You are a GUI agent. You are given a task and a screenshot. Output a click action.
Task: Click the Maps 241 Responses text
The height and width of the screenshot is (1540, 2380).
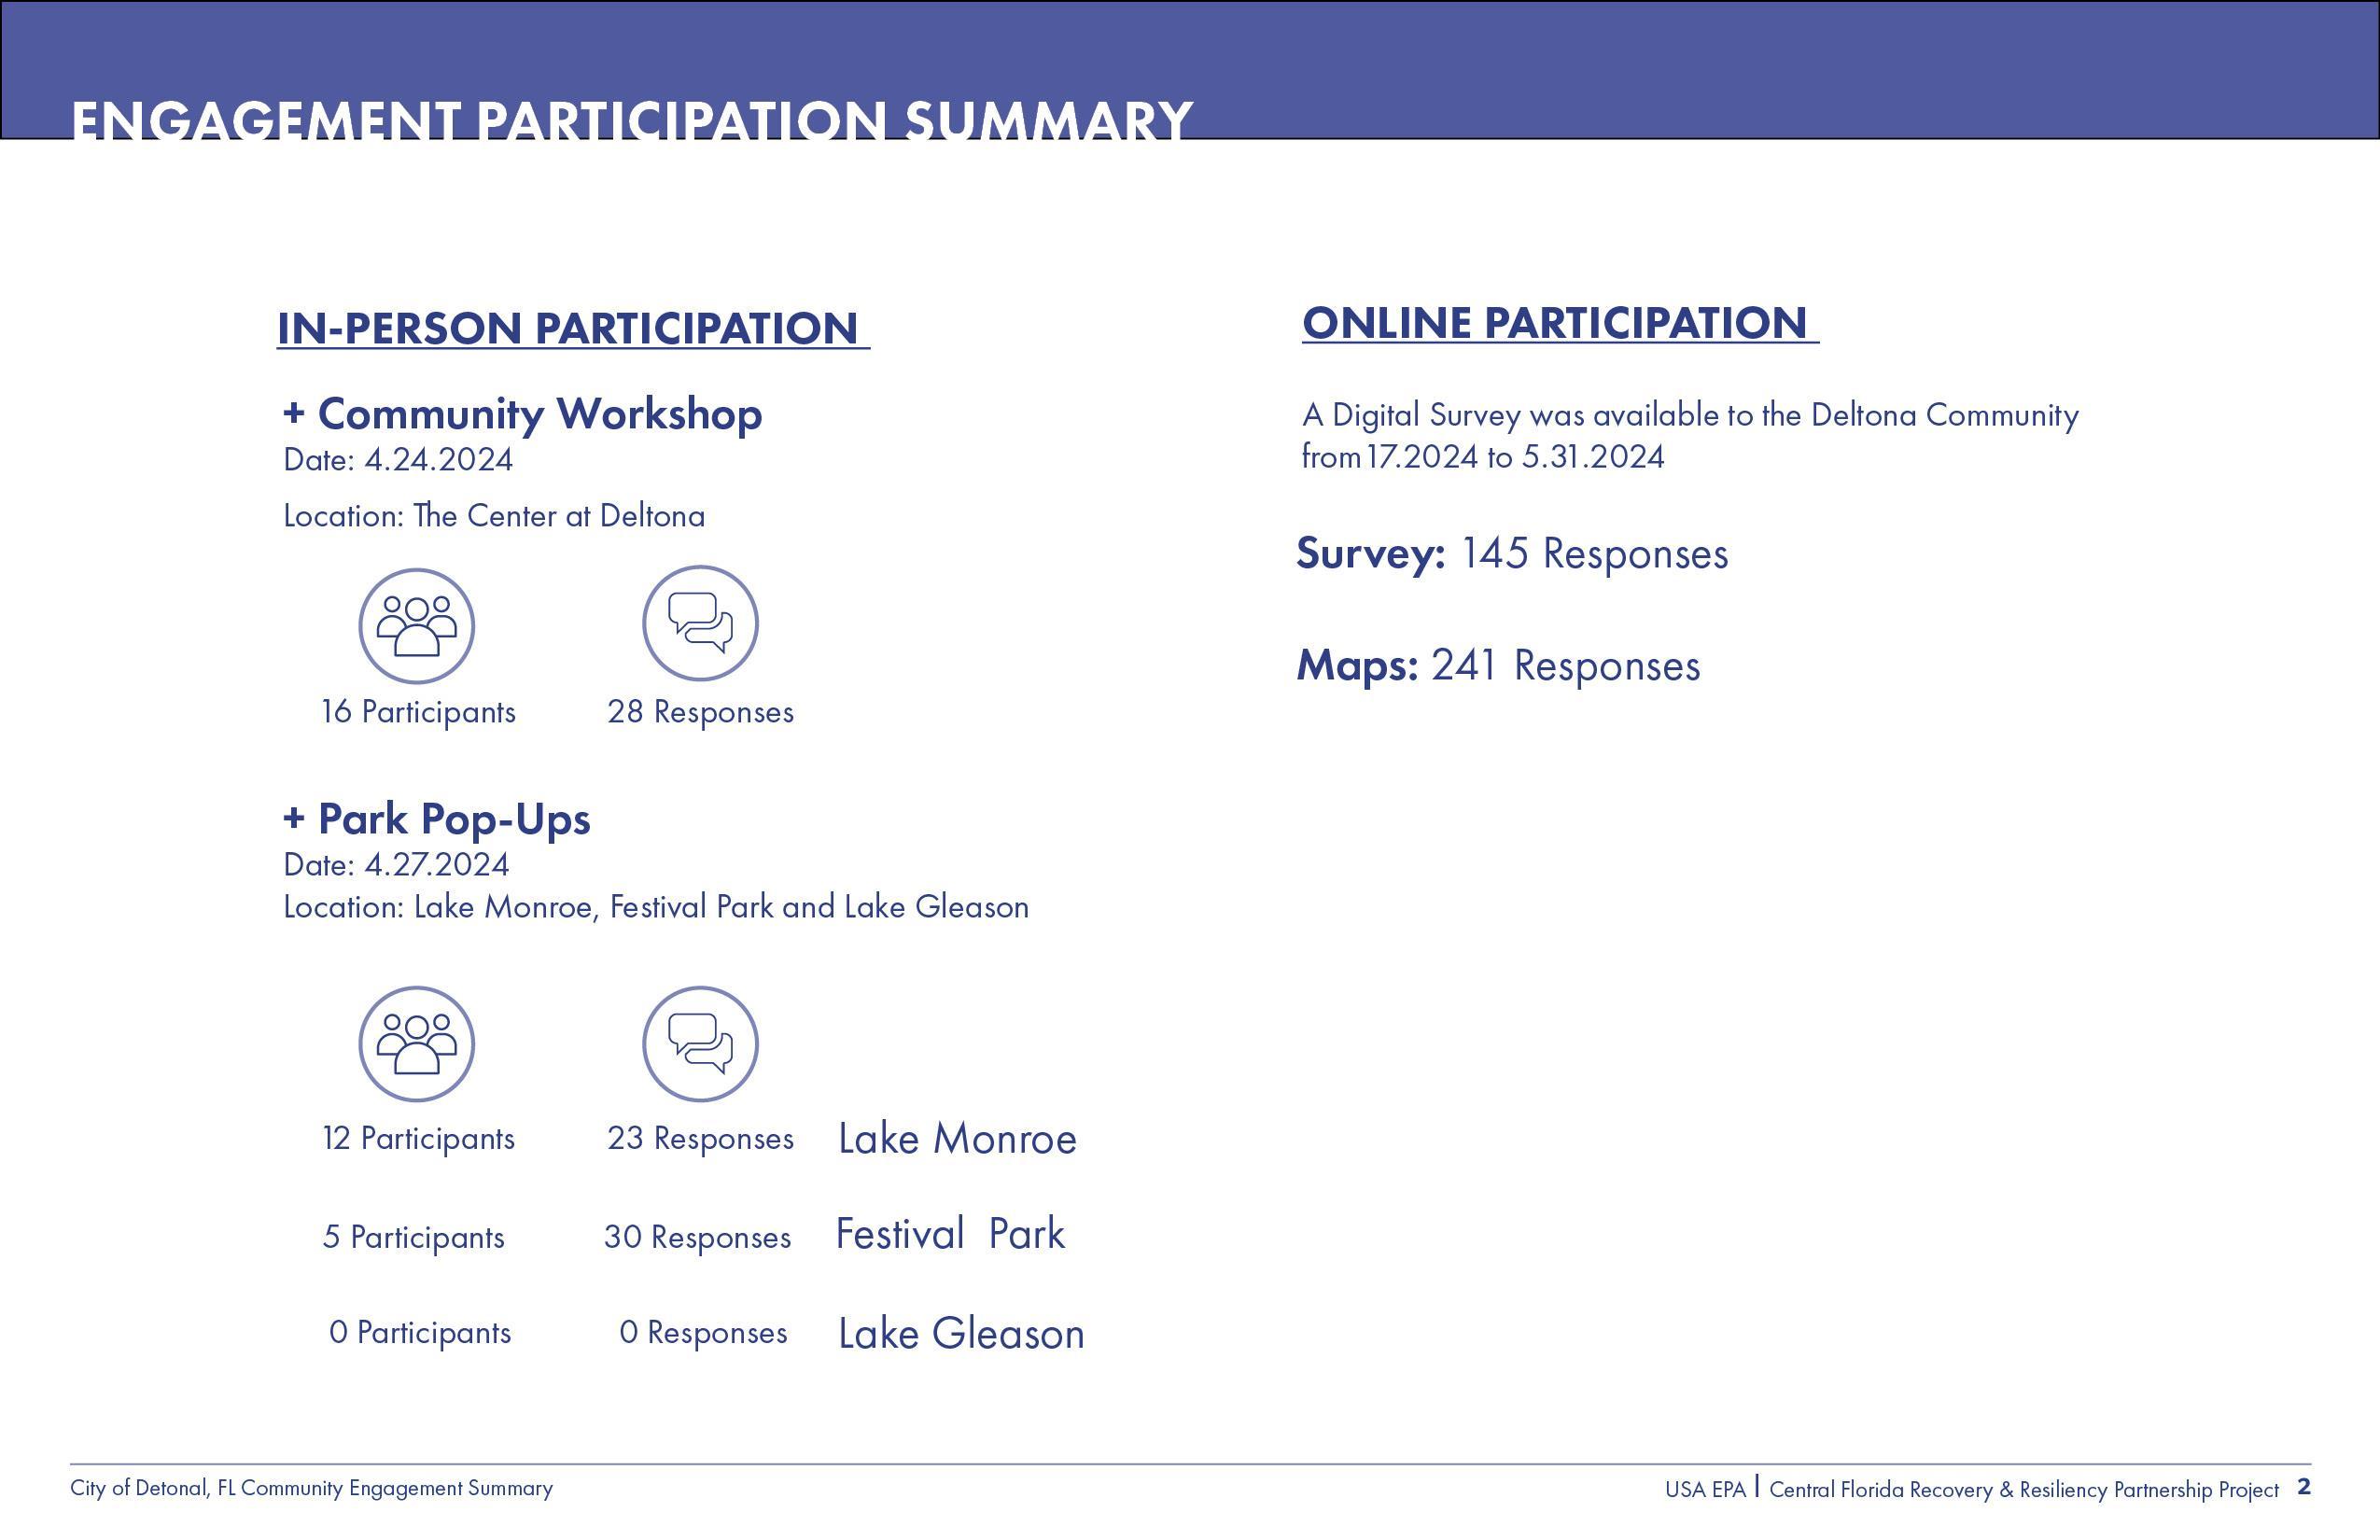[x=1497, y=666]
